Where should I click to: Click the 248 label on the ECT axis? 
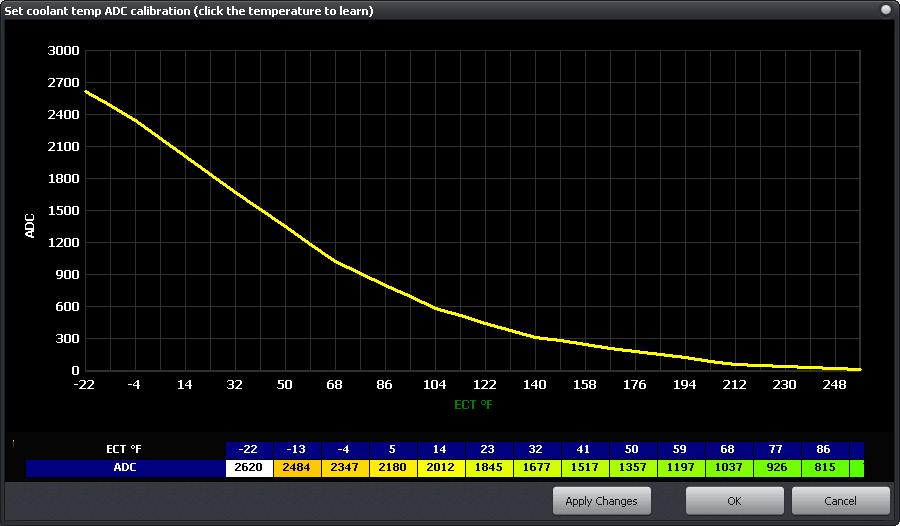pyautogui.click(x=834, y=385)
